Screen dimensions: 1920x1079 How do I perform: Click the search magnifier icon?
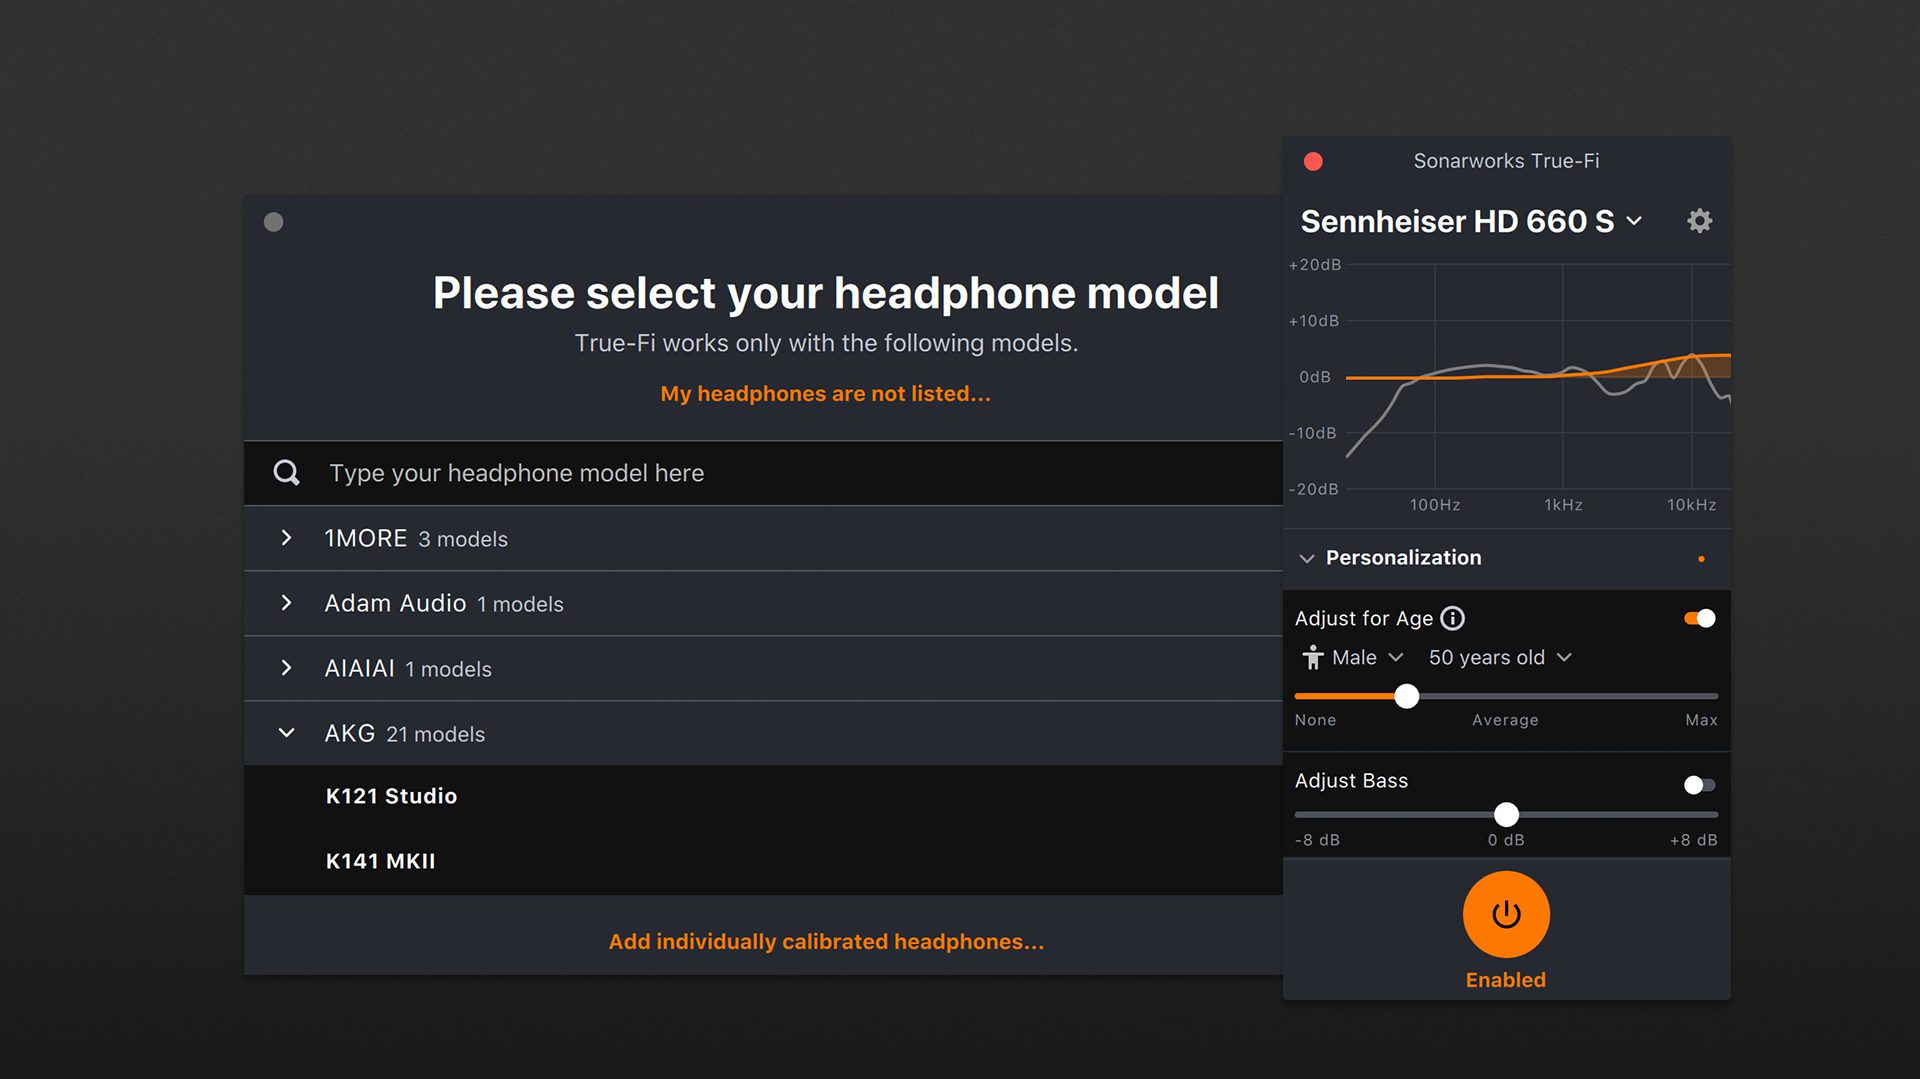tap(287, 473)
